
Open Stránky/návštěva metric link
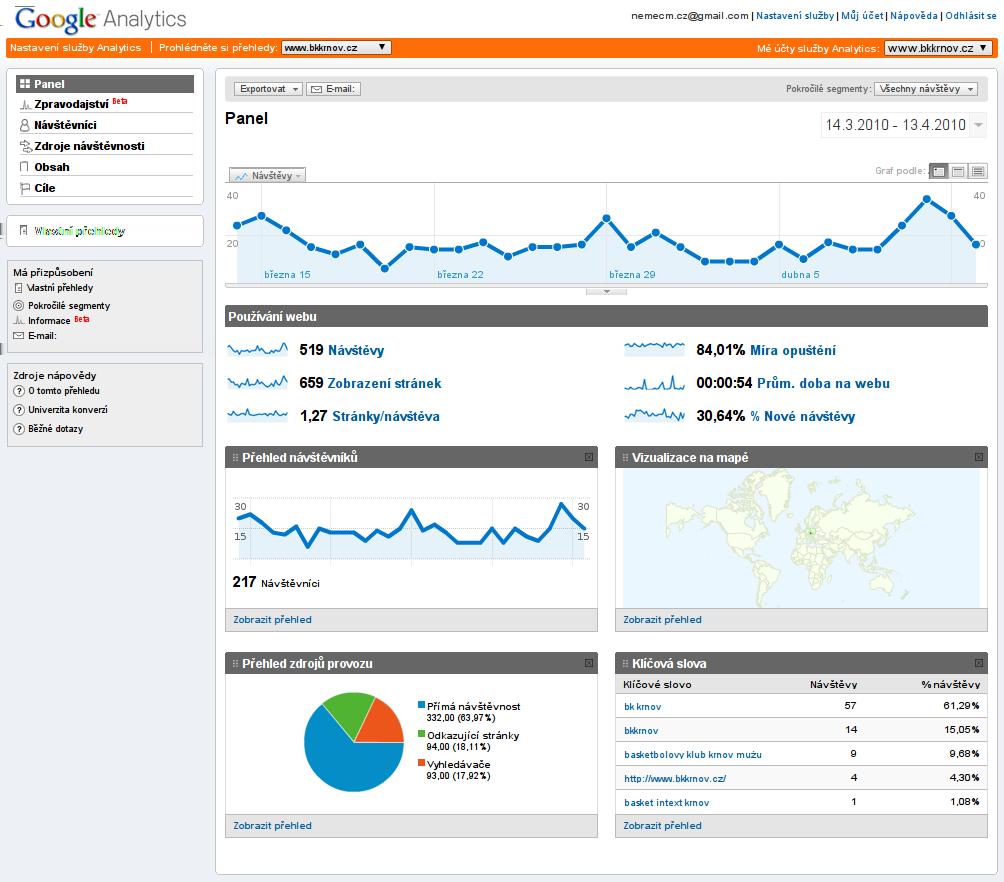coord(386,416)
